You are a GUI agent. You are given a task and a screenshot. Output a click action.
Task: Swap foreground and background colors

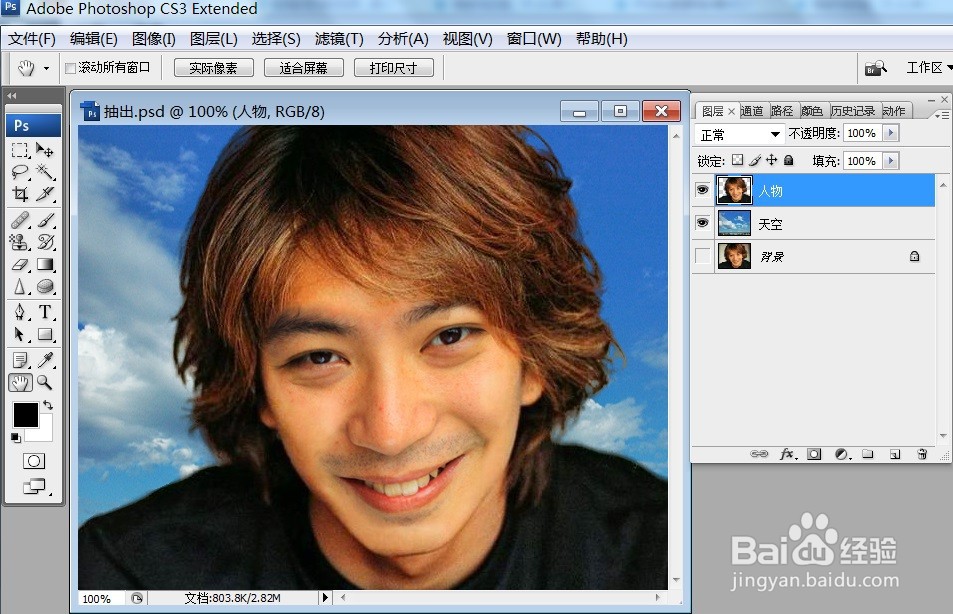(x=48, y=405)
